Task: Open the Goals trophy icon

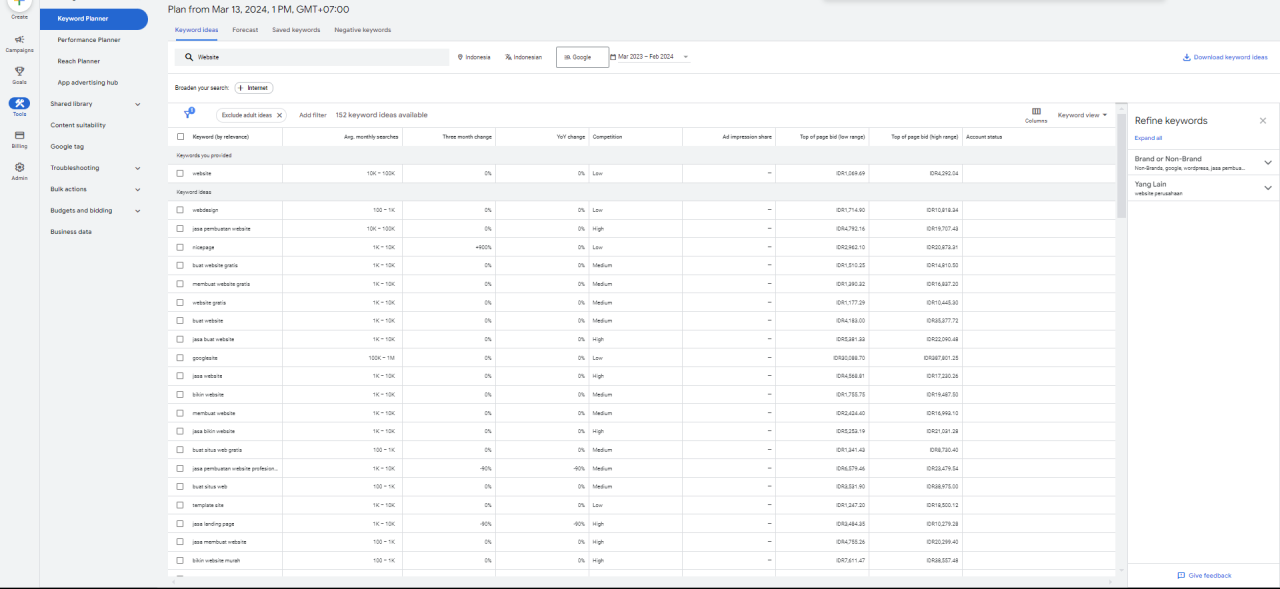Action: tap(19, 71)
